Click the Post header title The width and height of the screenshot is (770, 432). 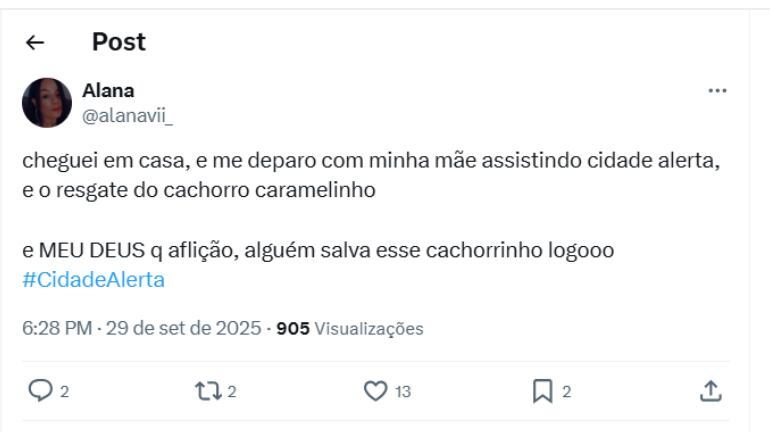(x=118, y=42)
